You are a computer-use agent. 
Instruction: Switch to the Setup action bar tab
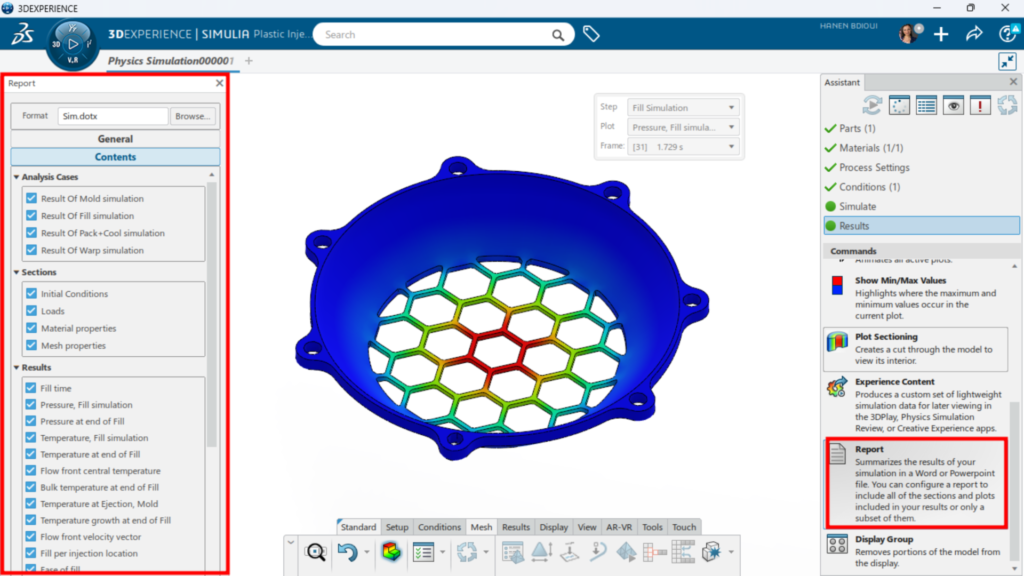point(396,527)
